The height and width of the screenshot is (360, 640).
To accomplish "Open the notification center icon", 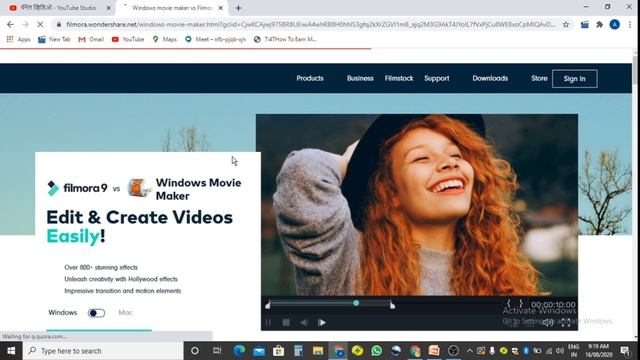I will [624, 351].
